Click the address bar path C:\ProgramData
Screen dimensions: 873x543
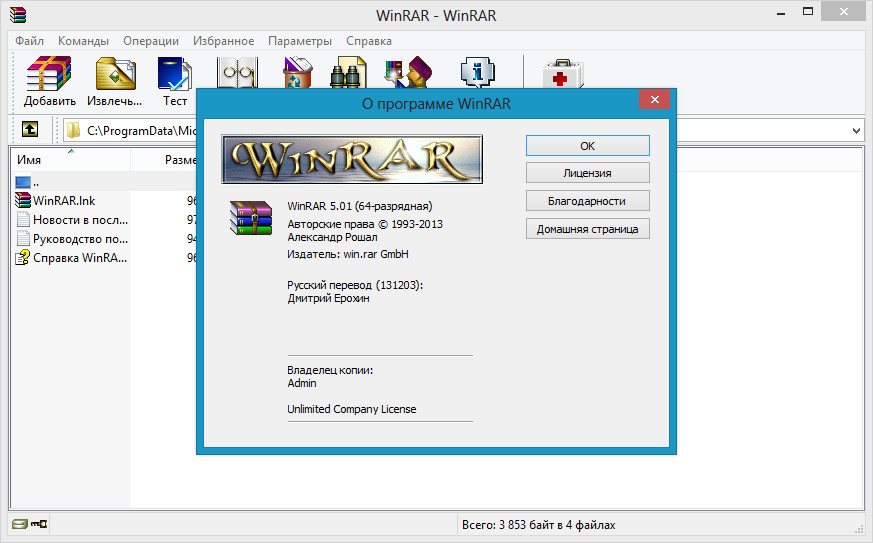coord(141,131)
